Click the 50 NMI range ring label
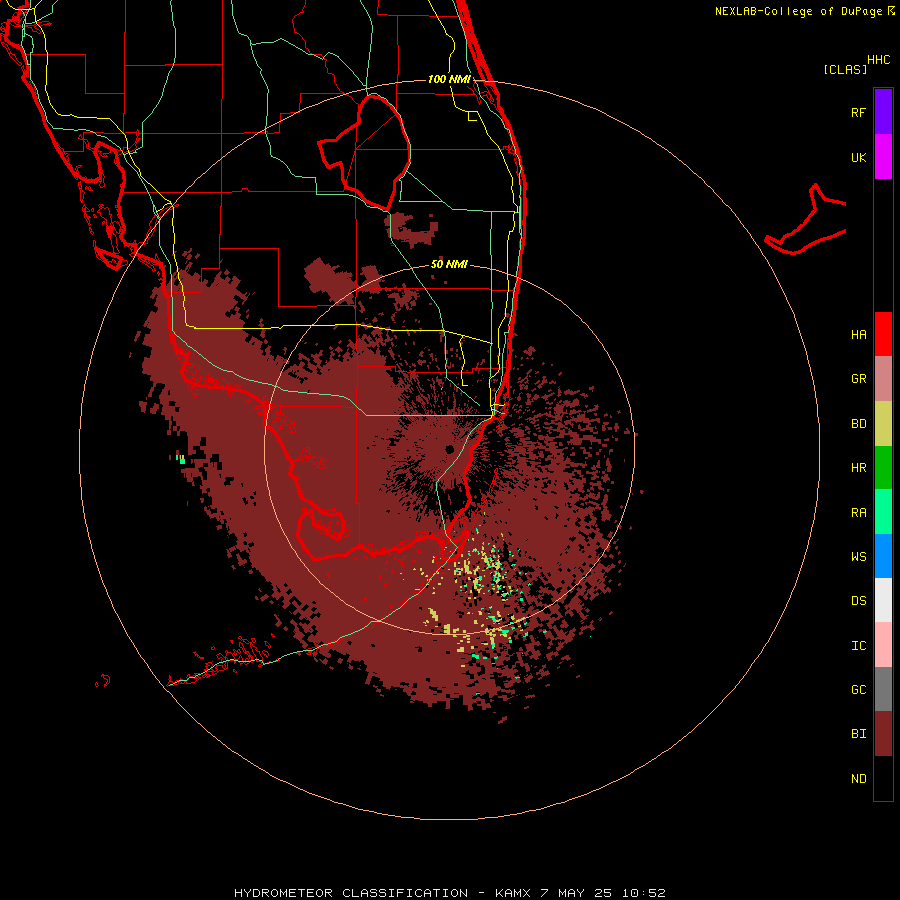 tap(449, 264)
